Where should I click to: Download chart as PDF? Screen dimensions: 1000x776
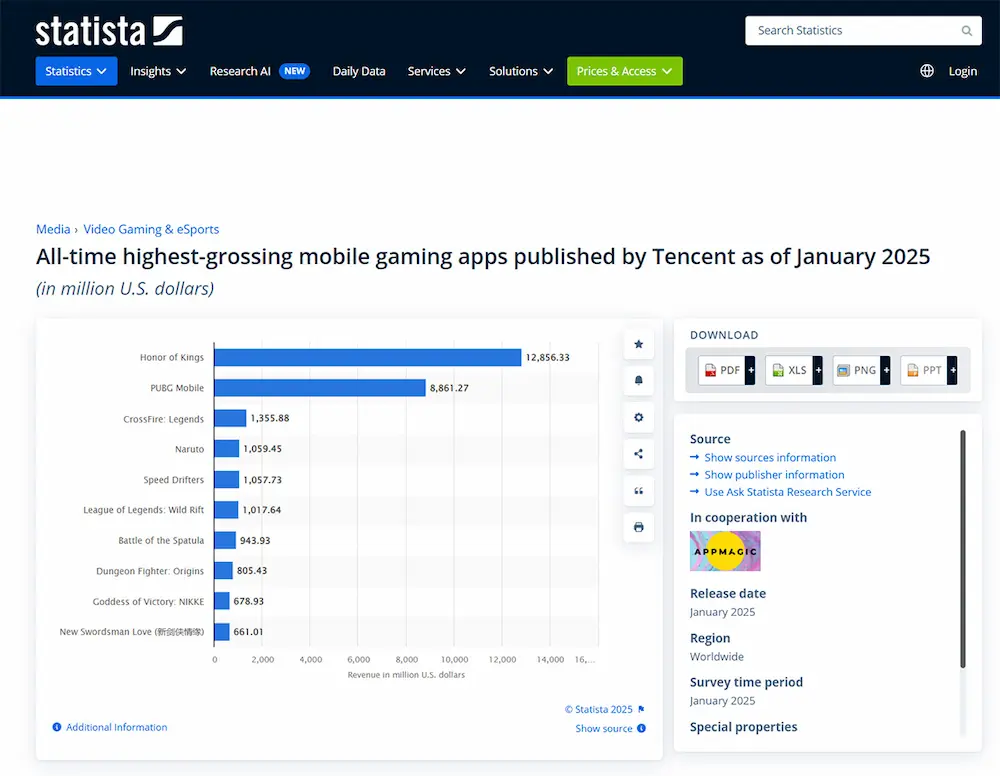726,370
